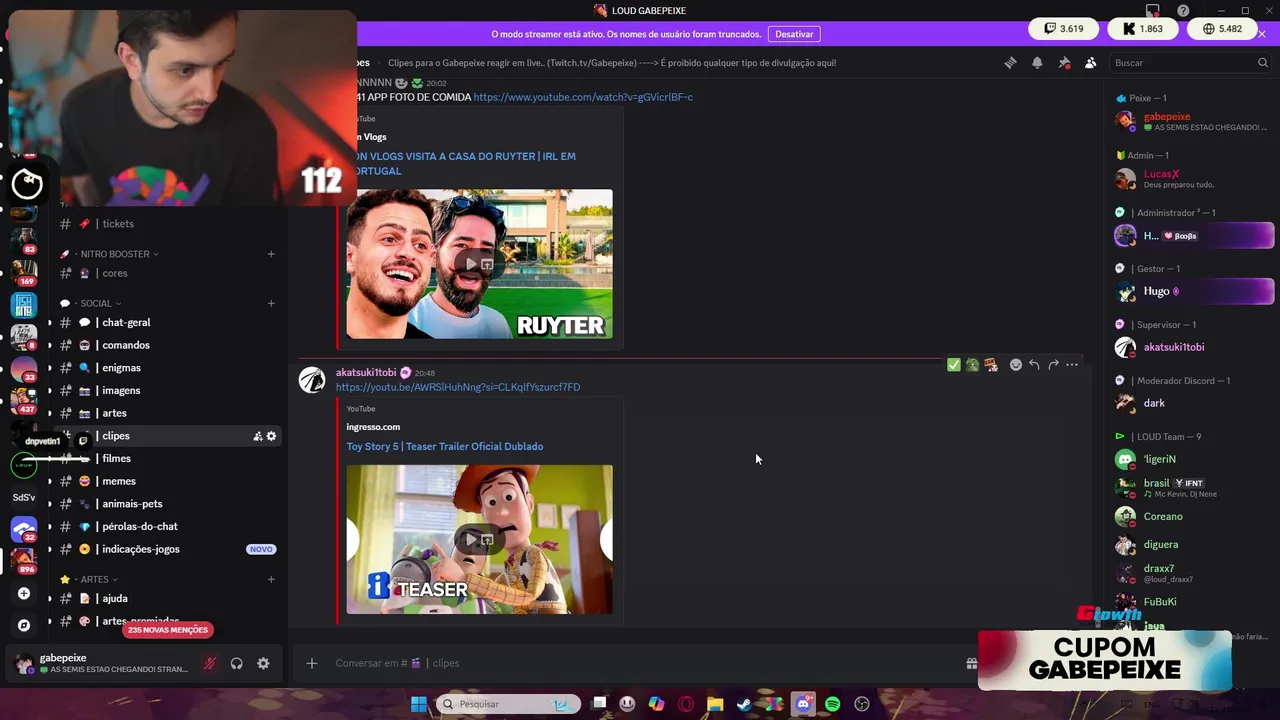
Task: React with frog emoji on message
Action: tap(972, 365)
